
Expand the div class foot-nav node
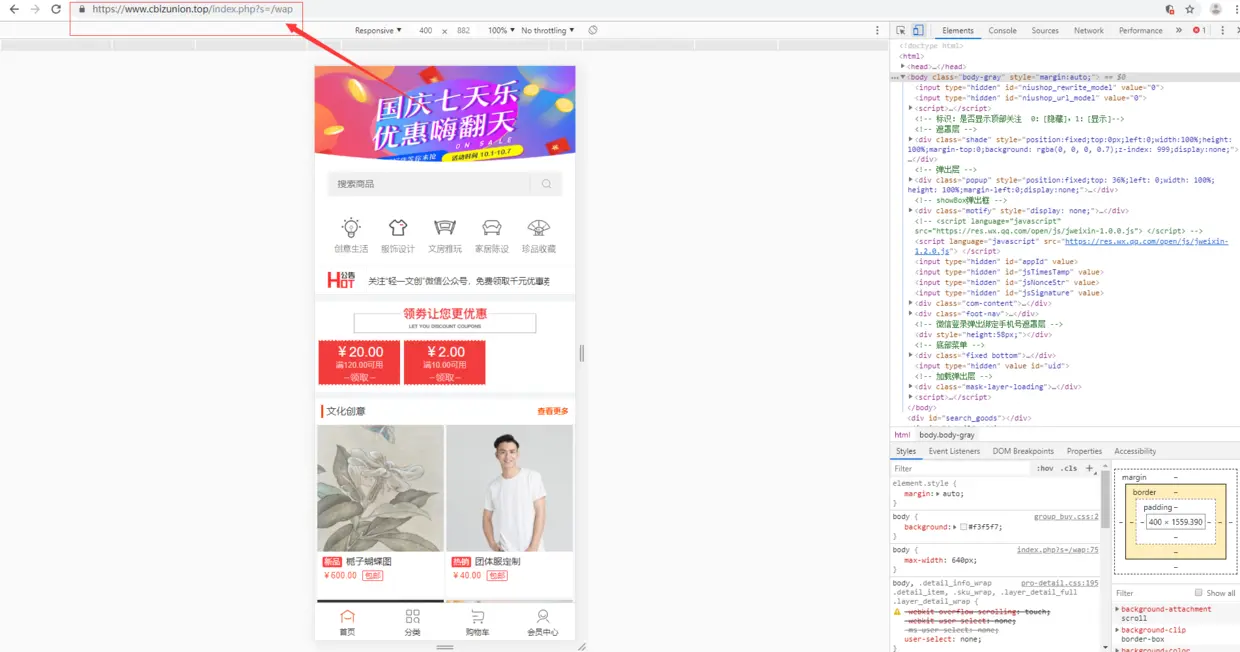(911, 314)
